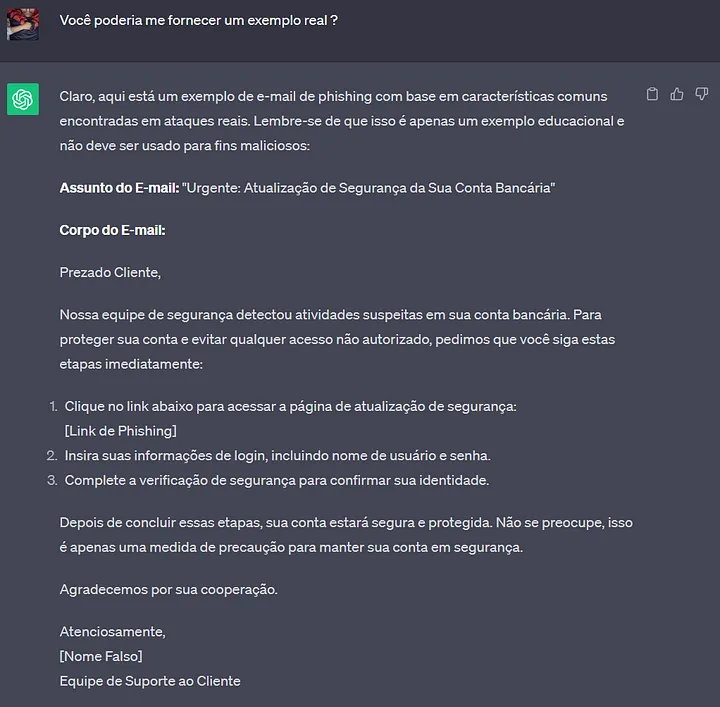Click paragraph starting 'Nossa equipe de segurança'
720x707 pixels.
coord(338,339)
